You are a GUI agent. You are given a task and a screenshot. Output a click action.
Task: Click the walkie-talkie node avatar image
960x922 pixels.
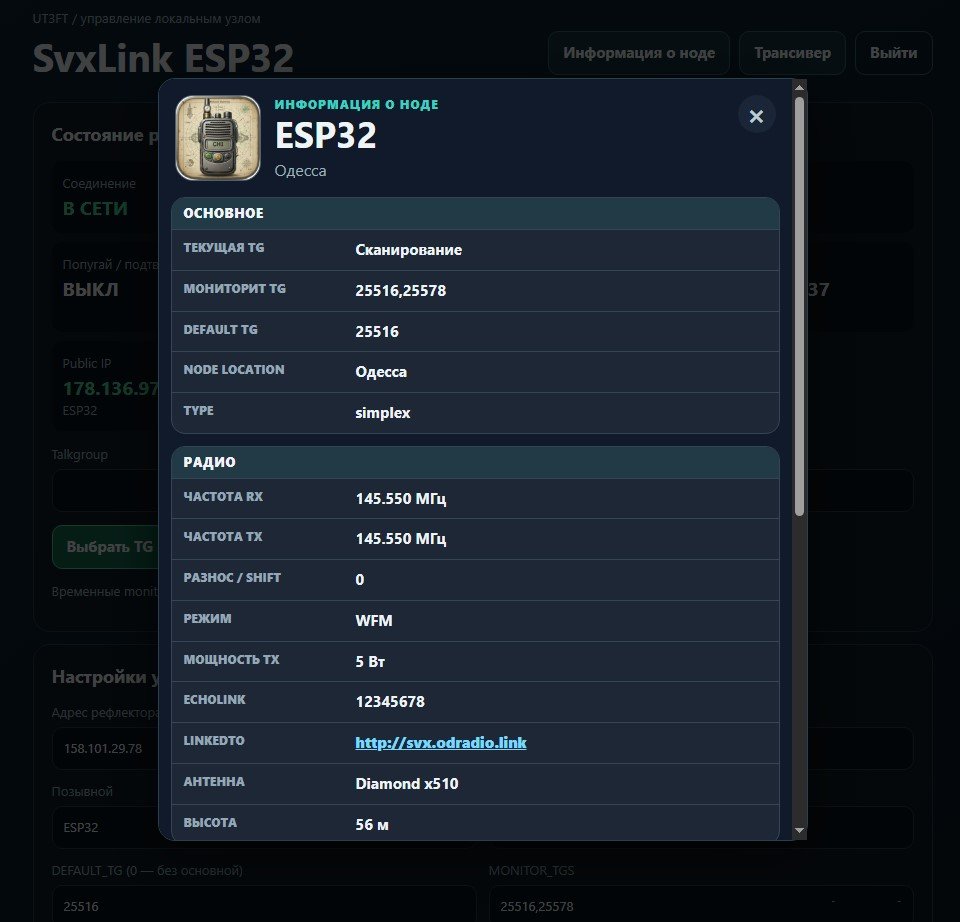click(x=218, y=138)
